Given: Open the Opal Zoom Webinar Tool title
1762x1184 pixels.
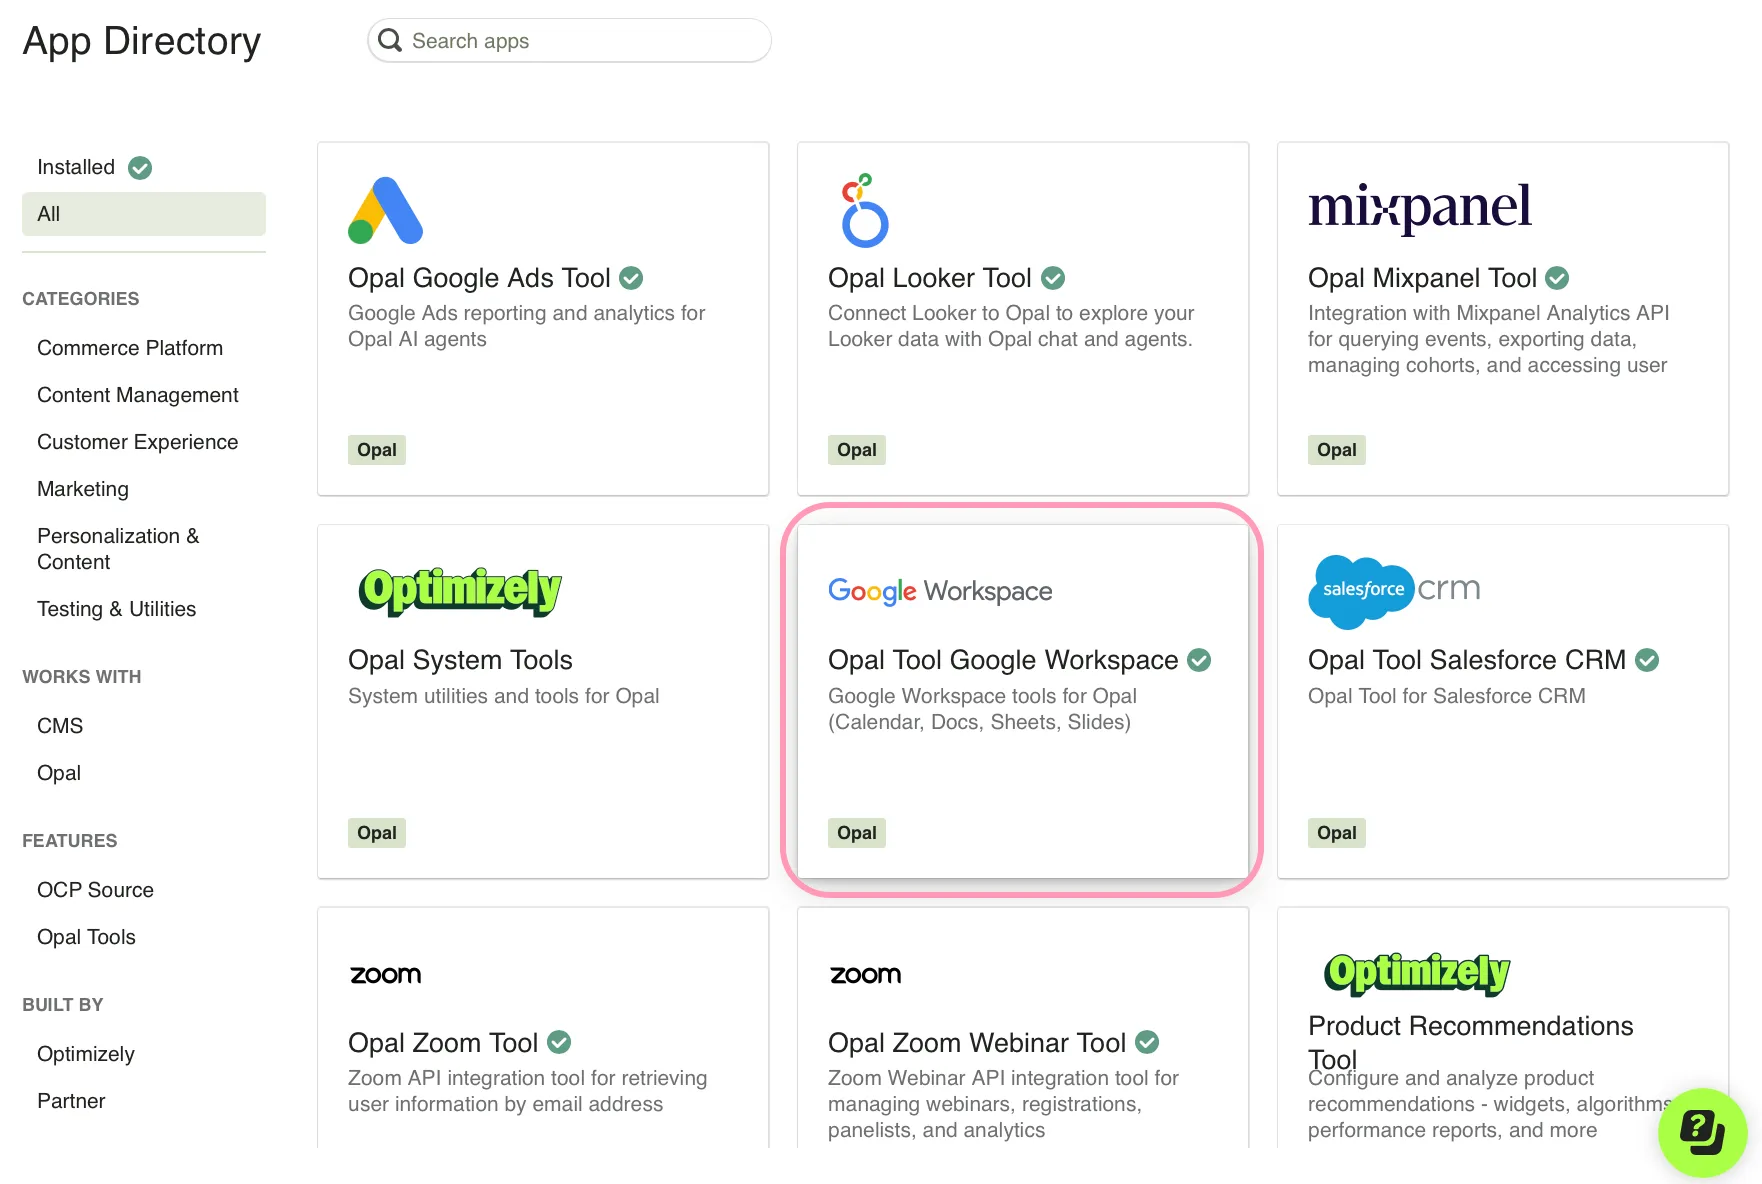Looking at the screenshot, I should [x=977, y=1043].
